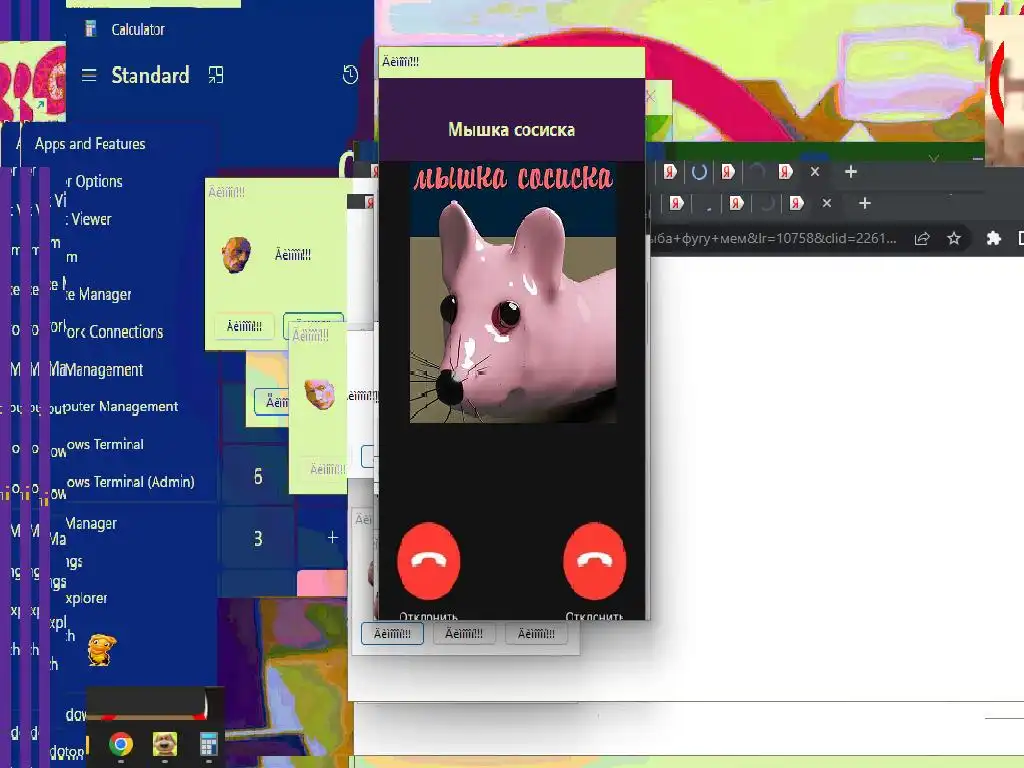Open Google Chrome from the taskbar
This screenshot has width=1024, height=768.
pyautogui.click(x=121, y=744)
